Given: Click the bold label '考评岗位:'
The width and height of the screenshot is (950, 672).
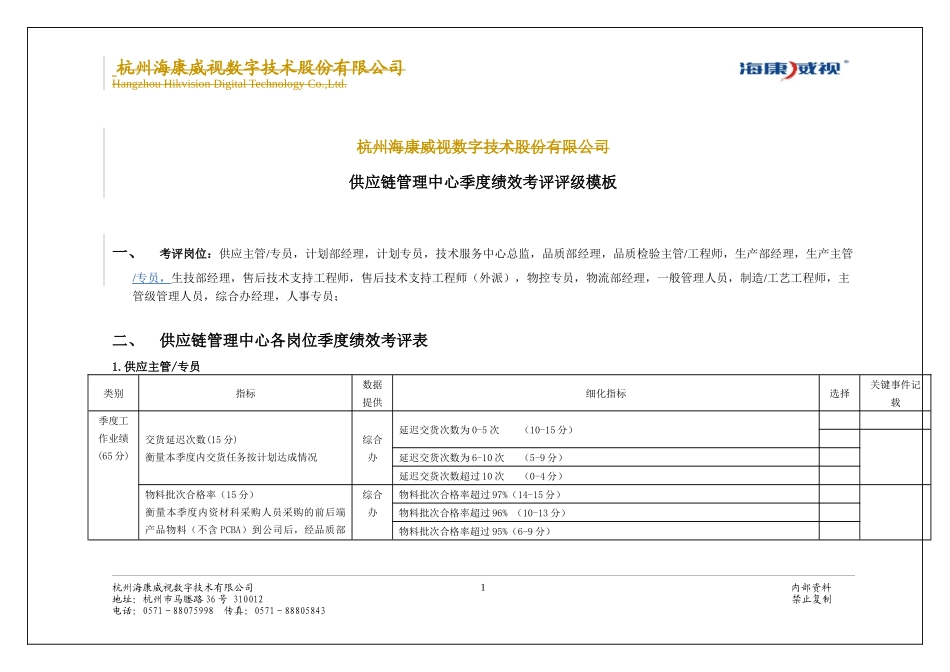Looking at the screenshot, I should [x=185, y=253].
